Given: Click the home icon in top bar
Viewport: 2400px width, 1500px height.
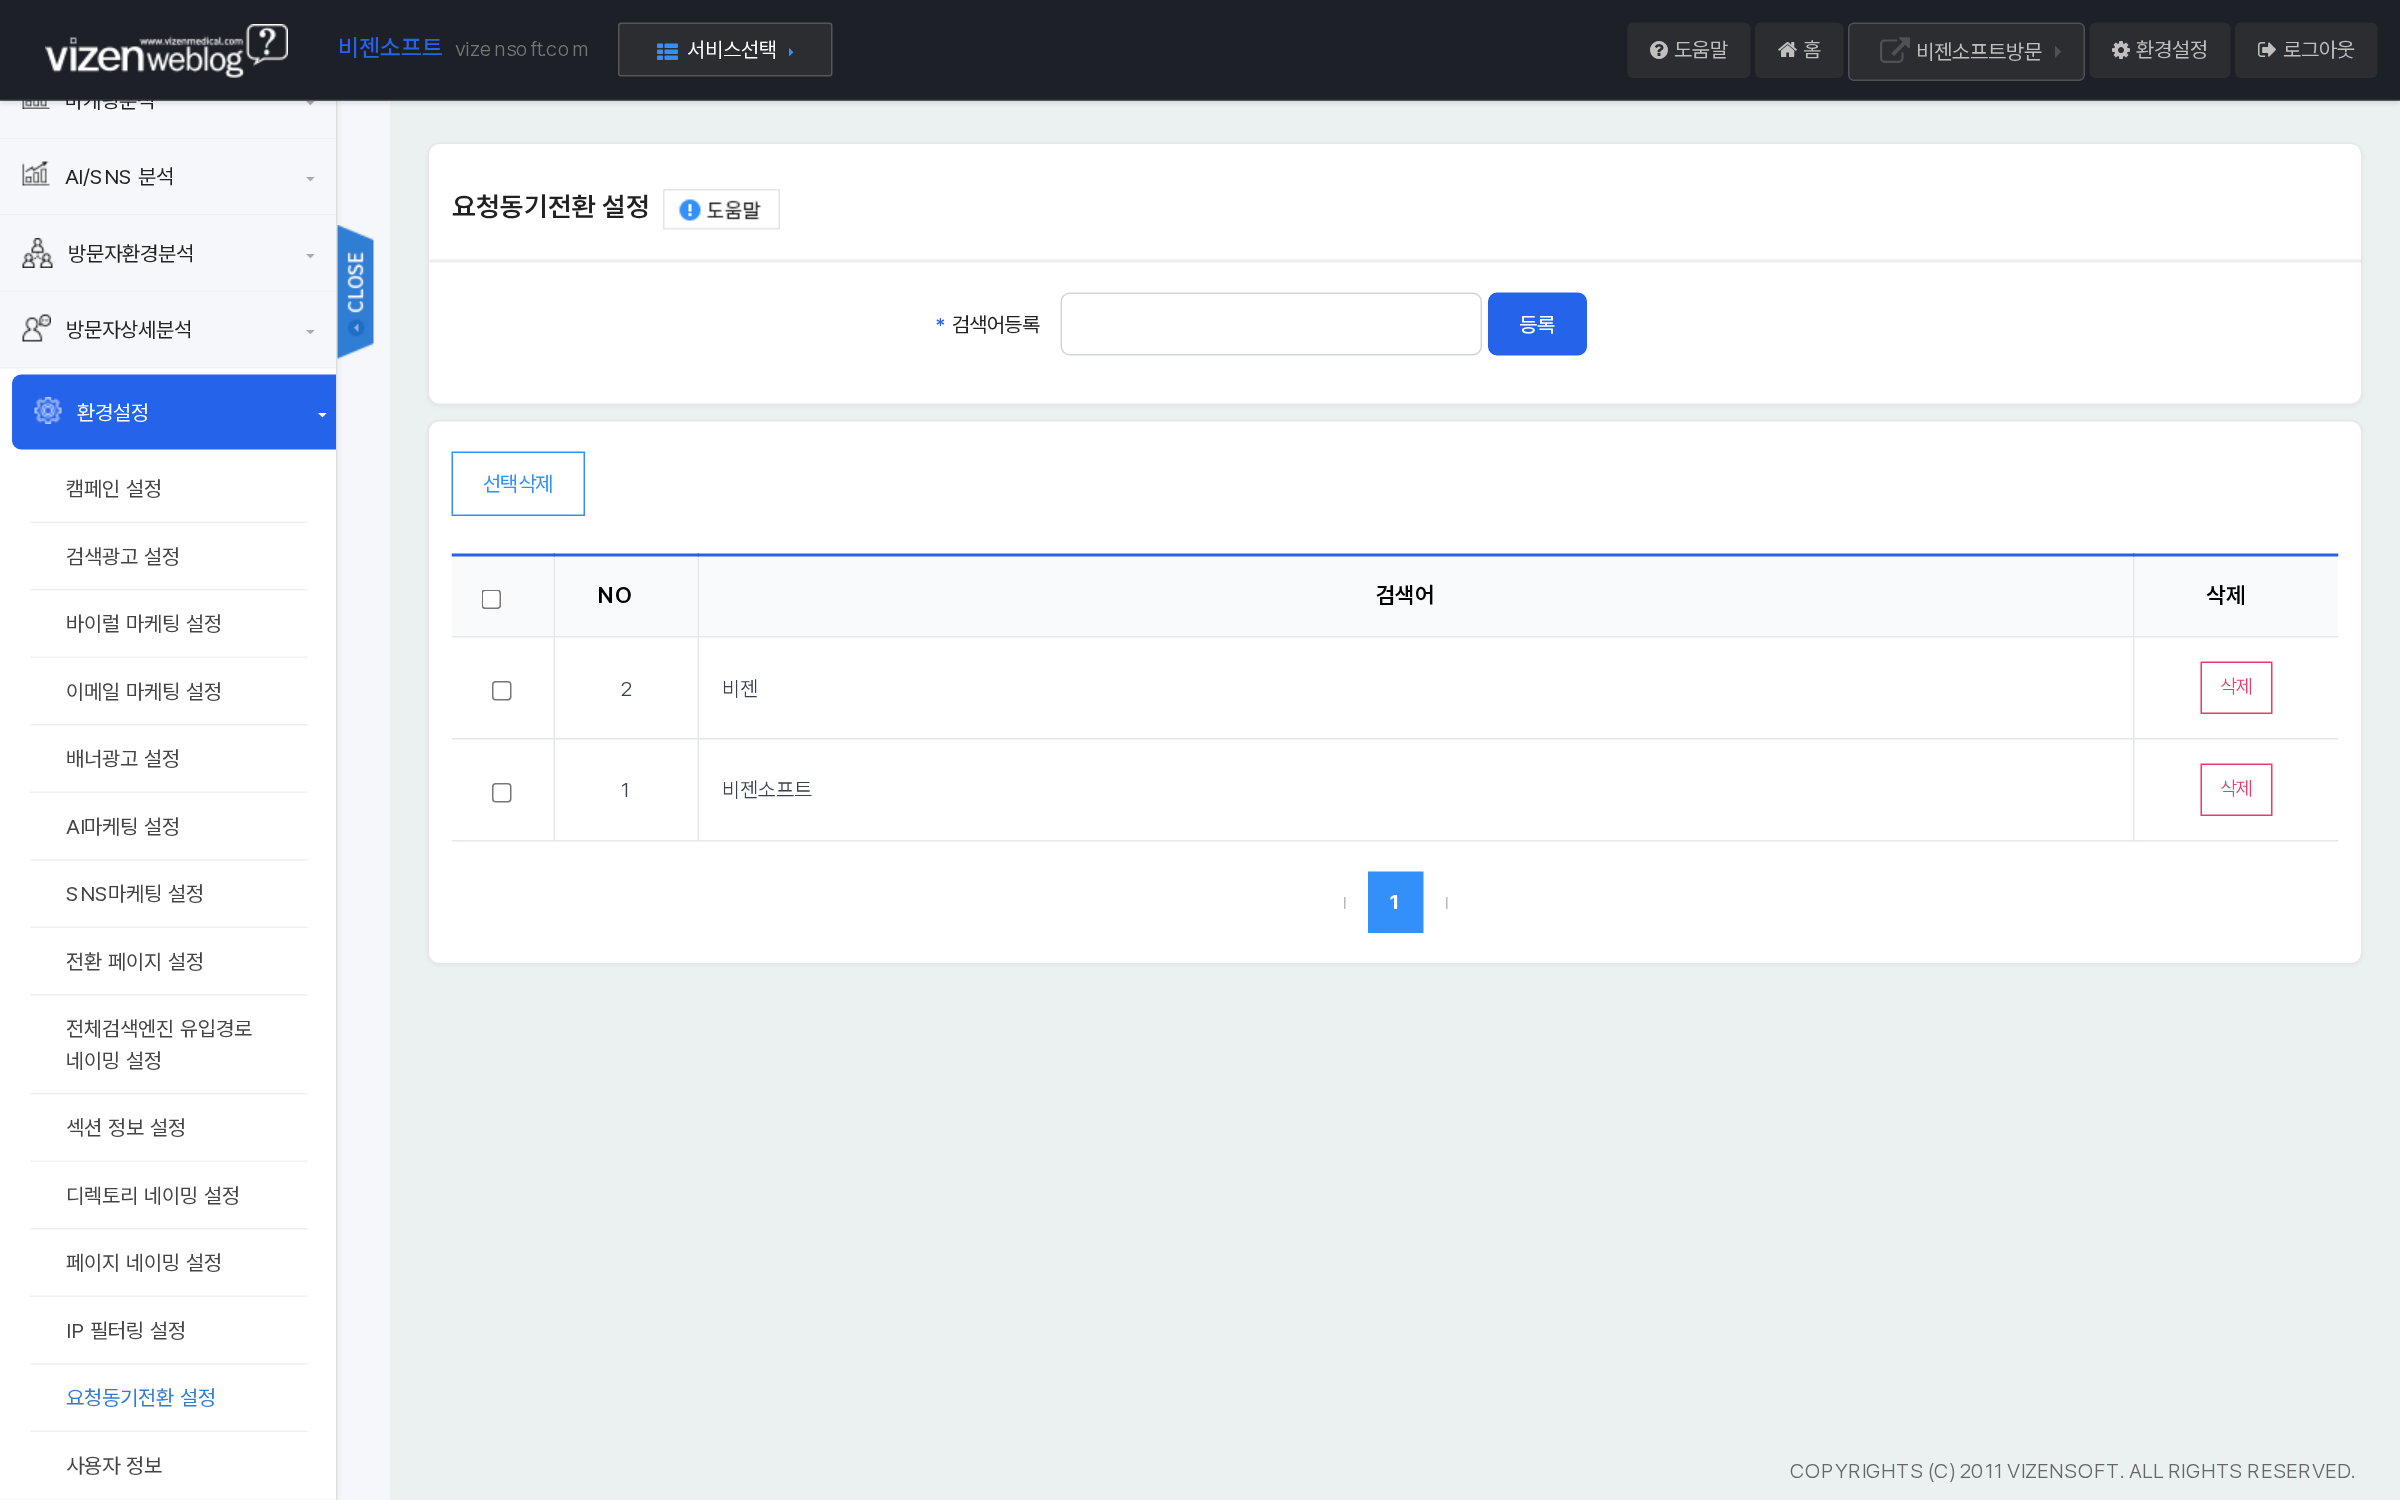Looking at the screenshot, I should tap(1787, 50).
